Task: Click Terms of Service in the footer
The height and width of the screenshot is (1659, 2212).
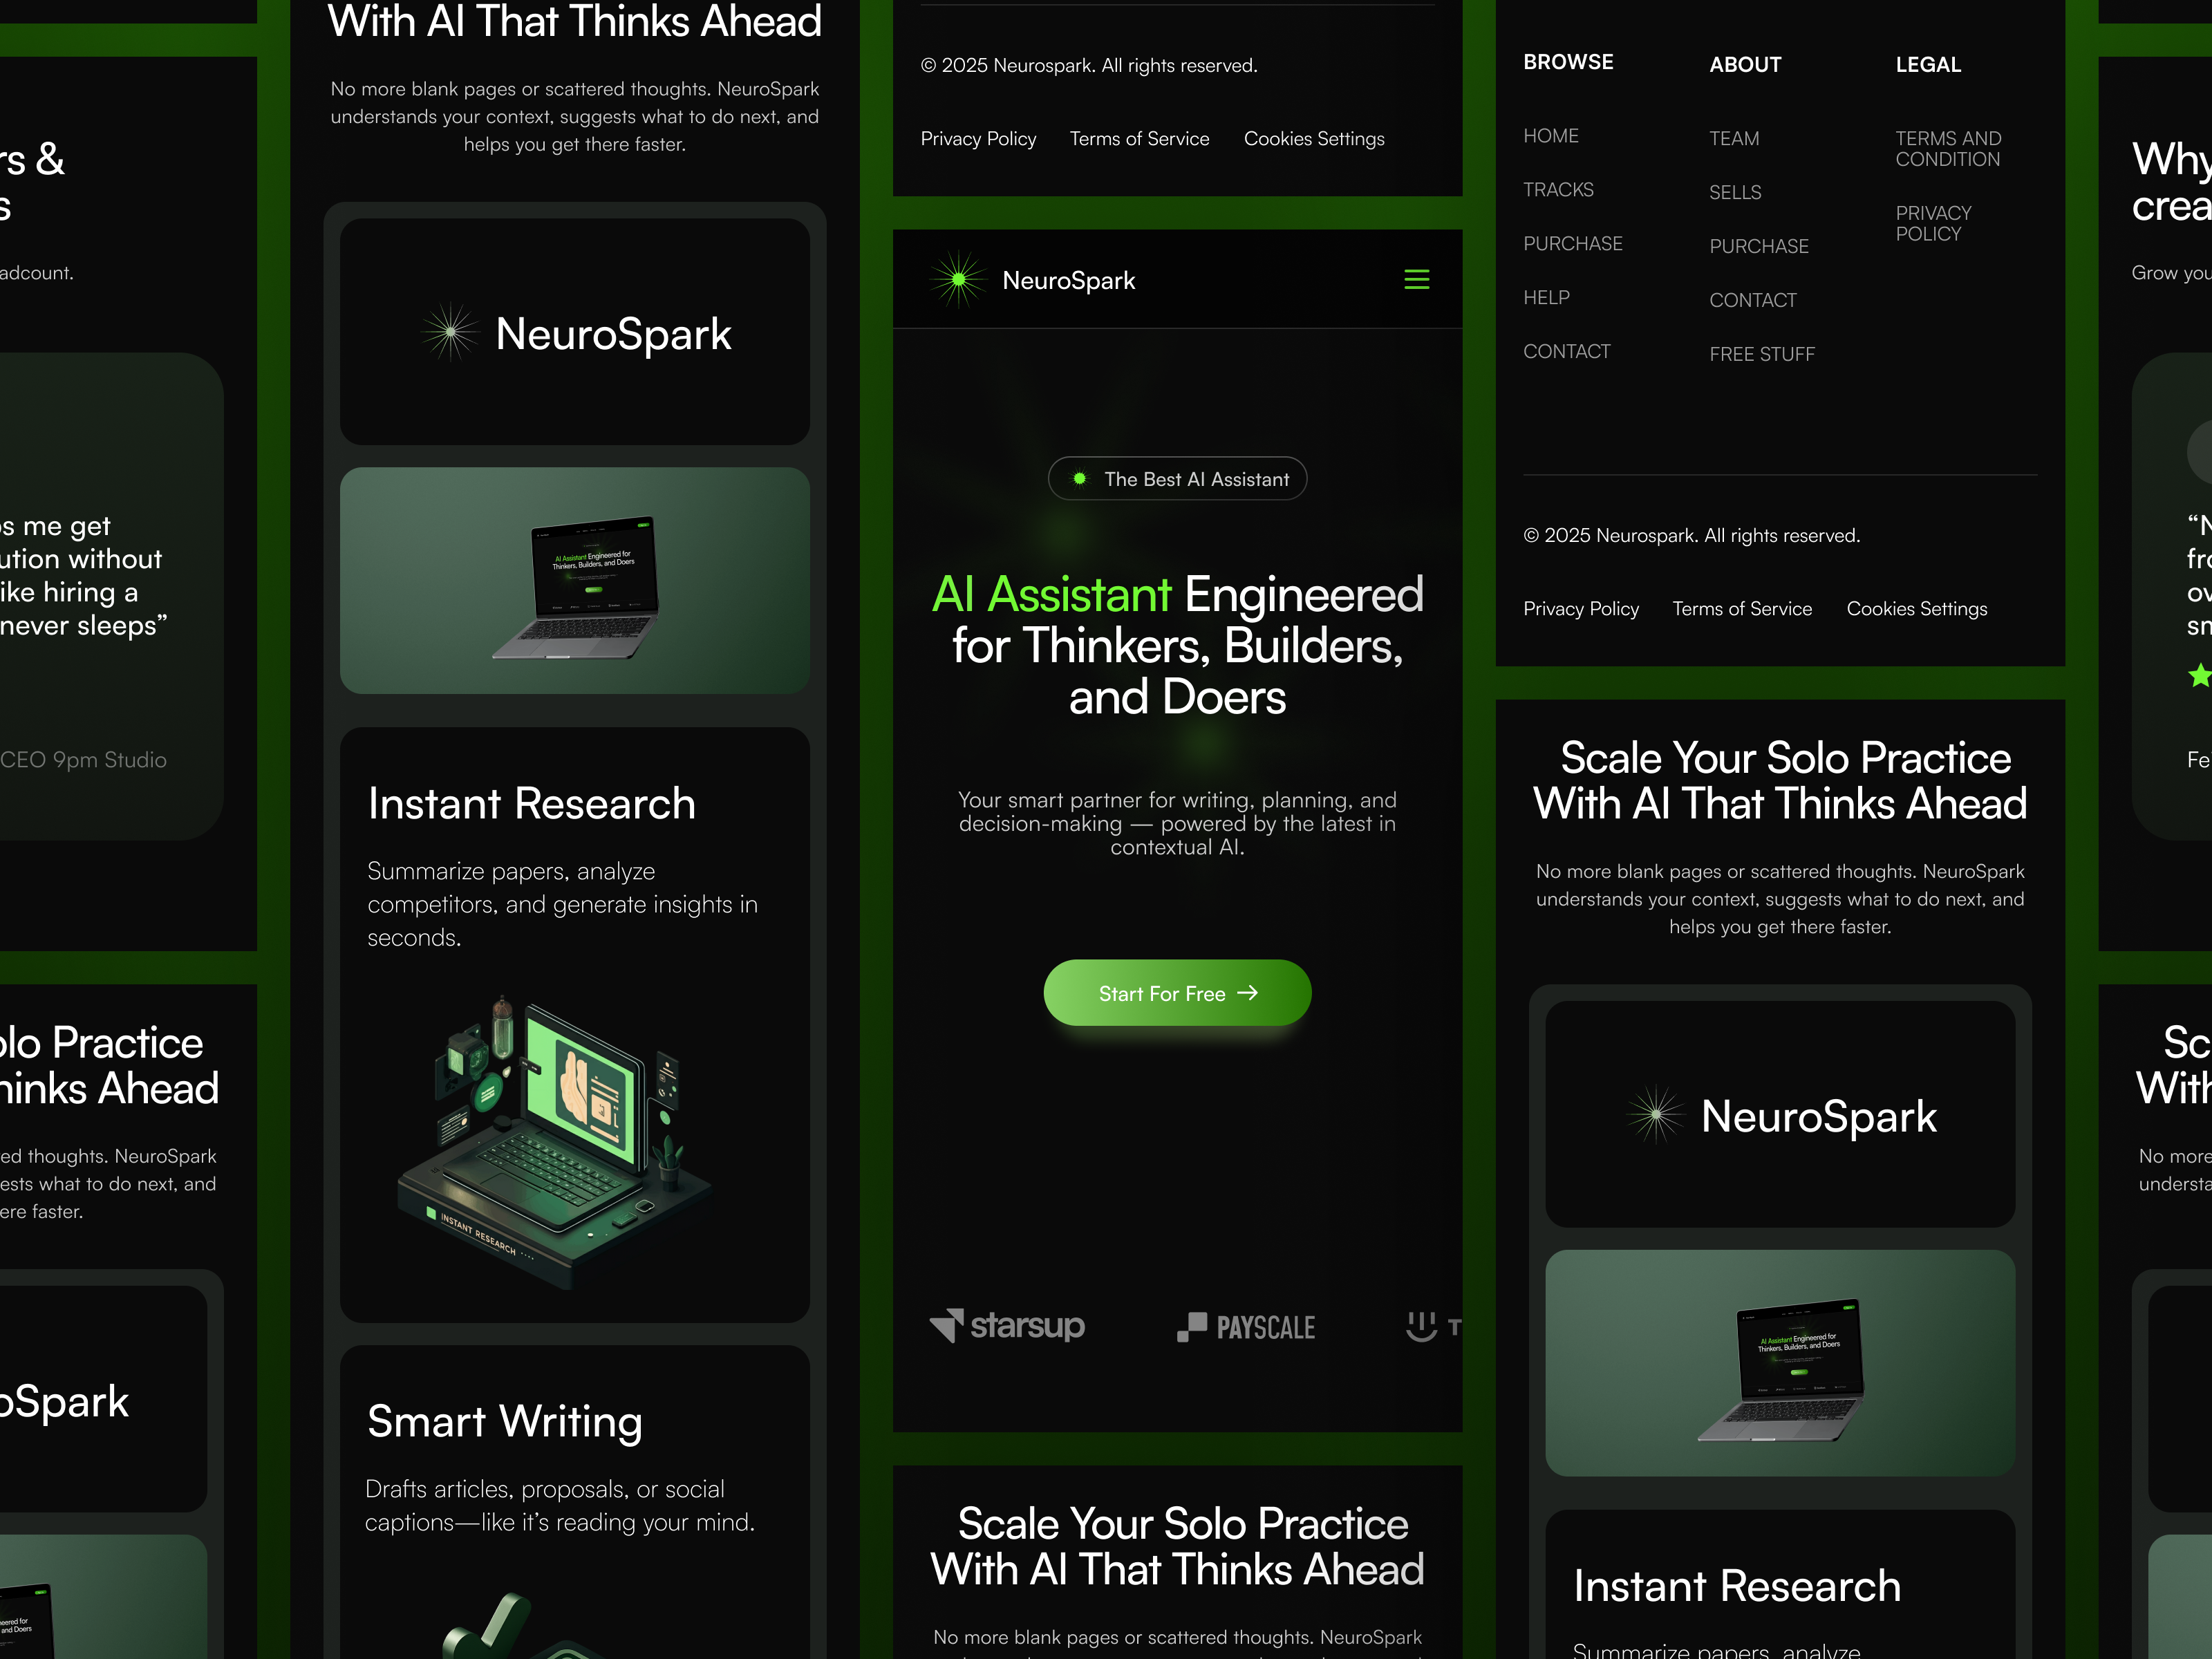Action: tap(1139, 139)
